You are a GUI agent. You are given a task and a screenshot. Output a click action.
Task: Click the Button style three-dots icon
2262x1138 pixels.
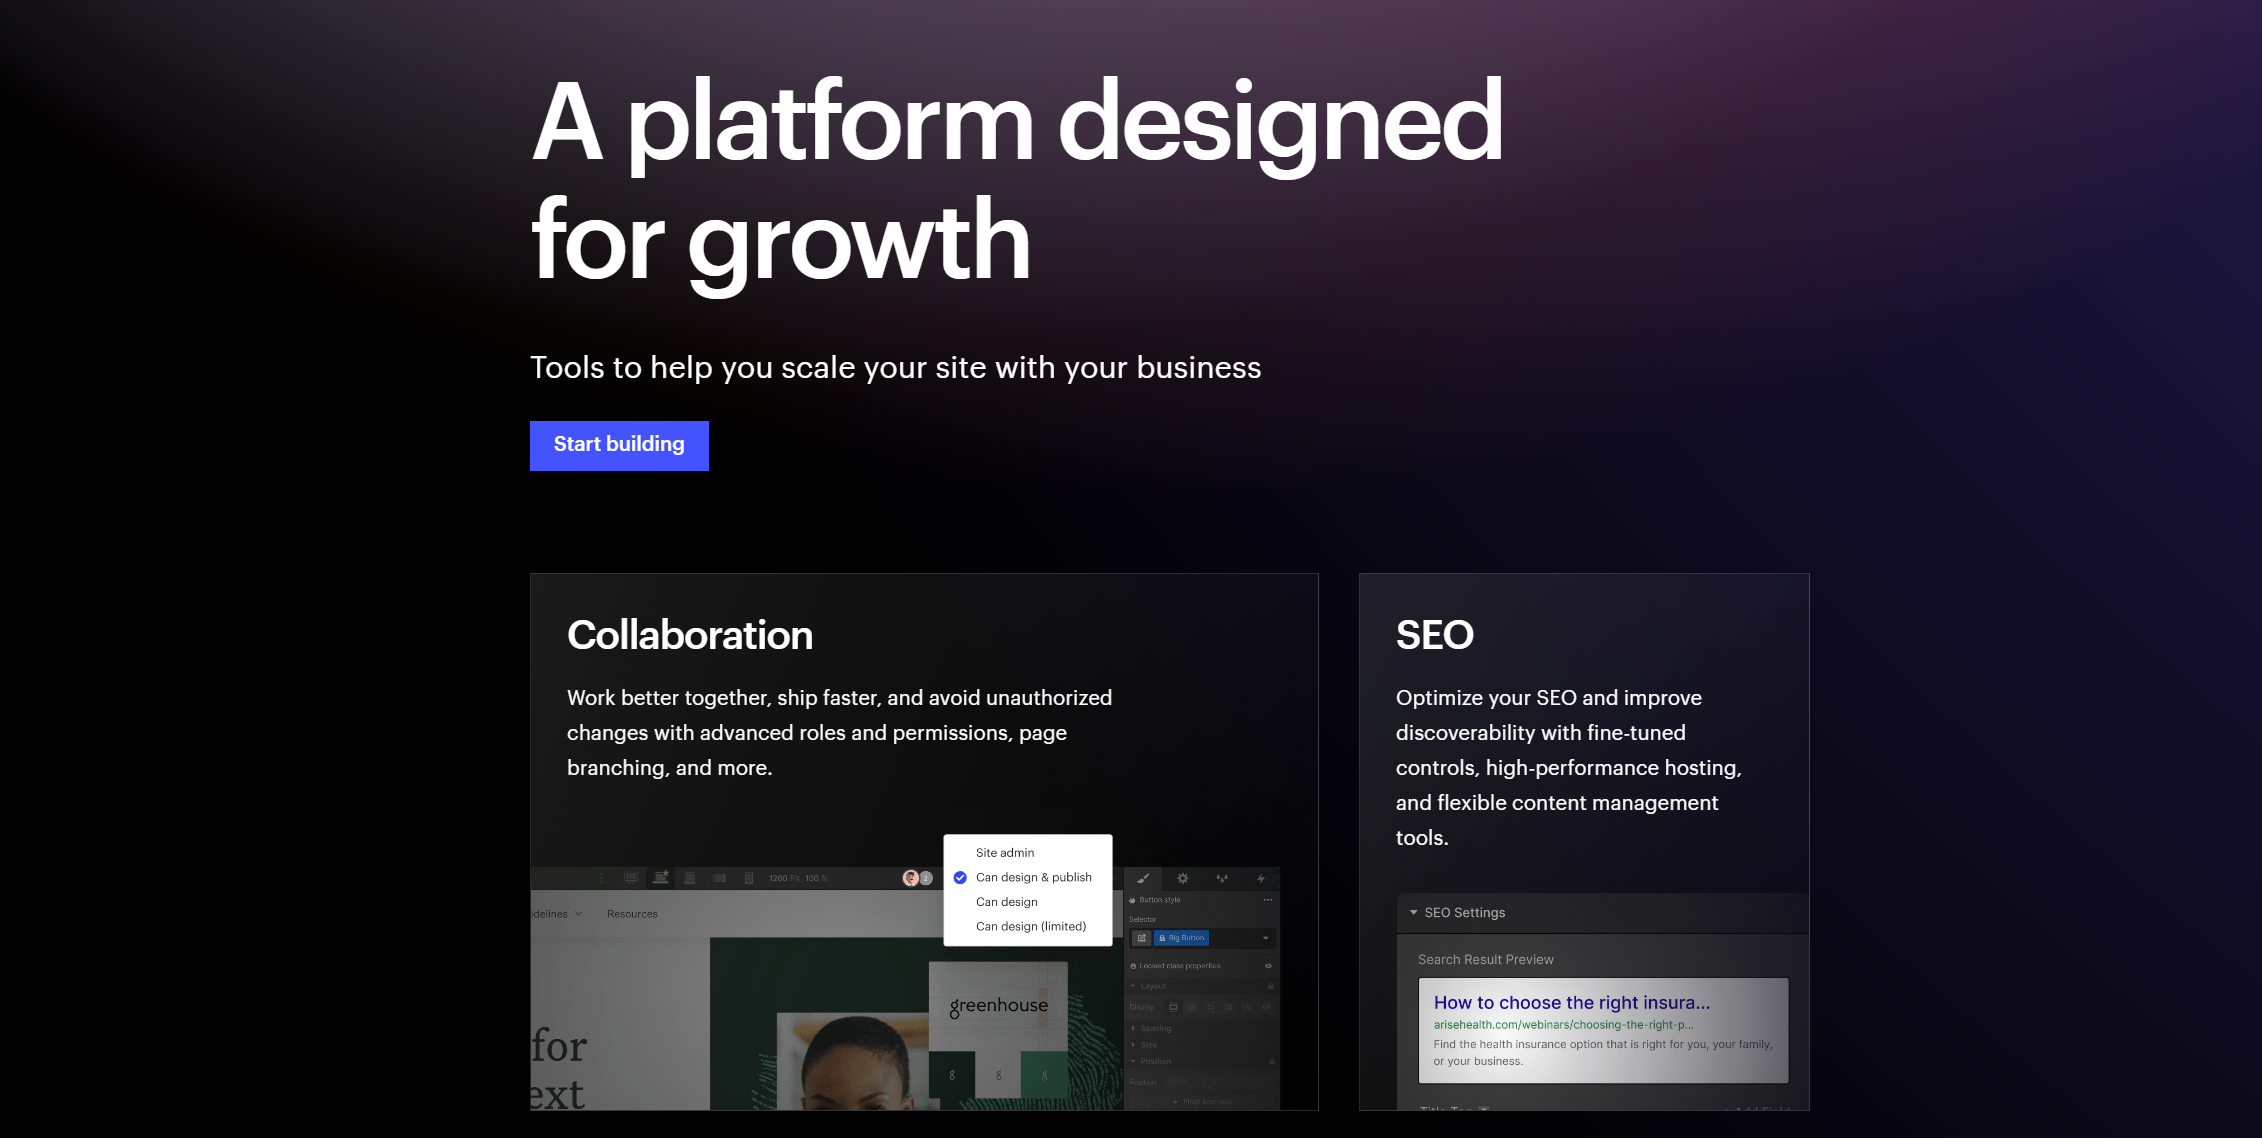tap(1267, 900)
